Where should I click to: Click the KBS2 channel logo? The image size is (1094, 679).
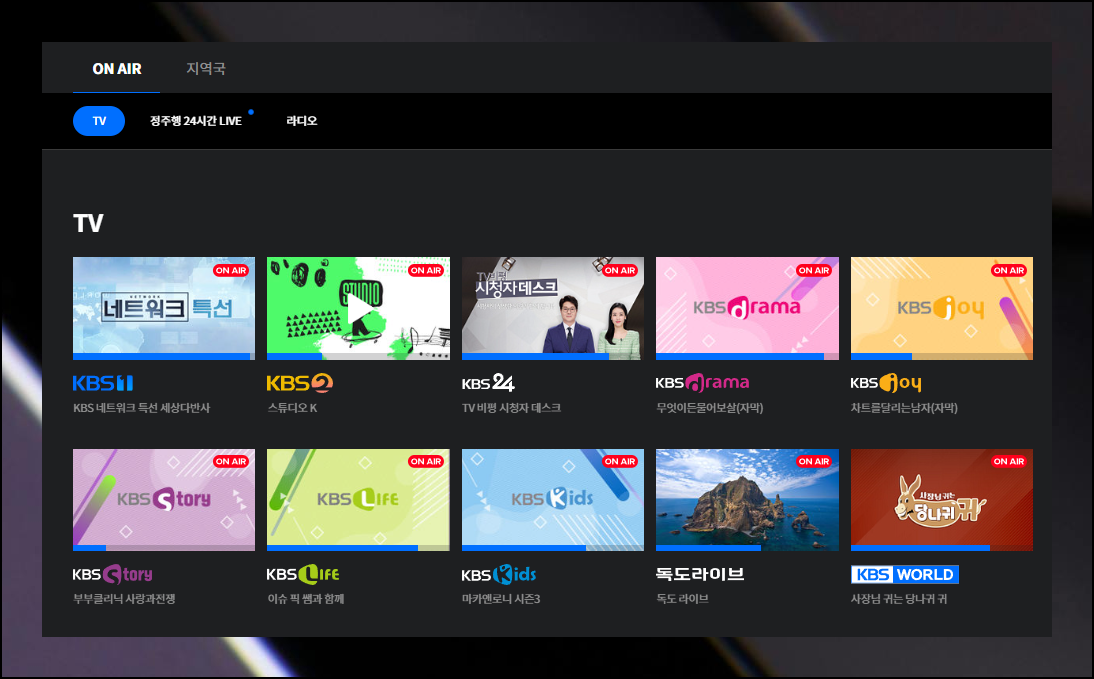point(300,383)
